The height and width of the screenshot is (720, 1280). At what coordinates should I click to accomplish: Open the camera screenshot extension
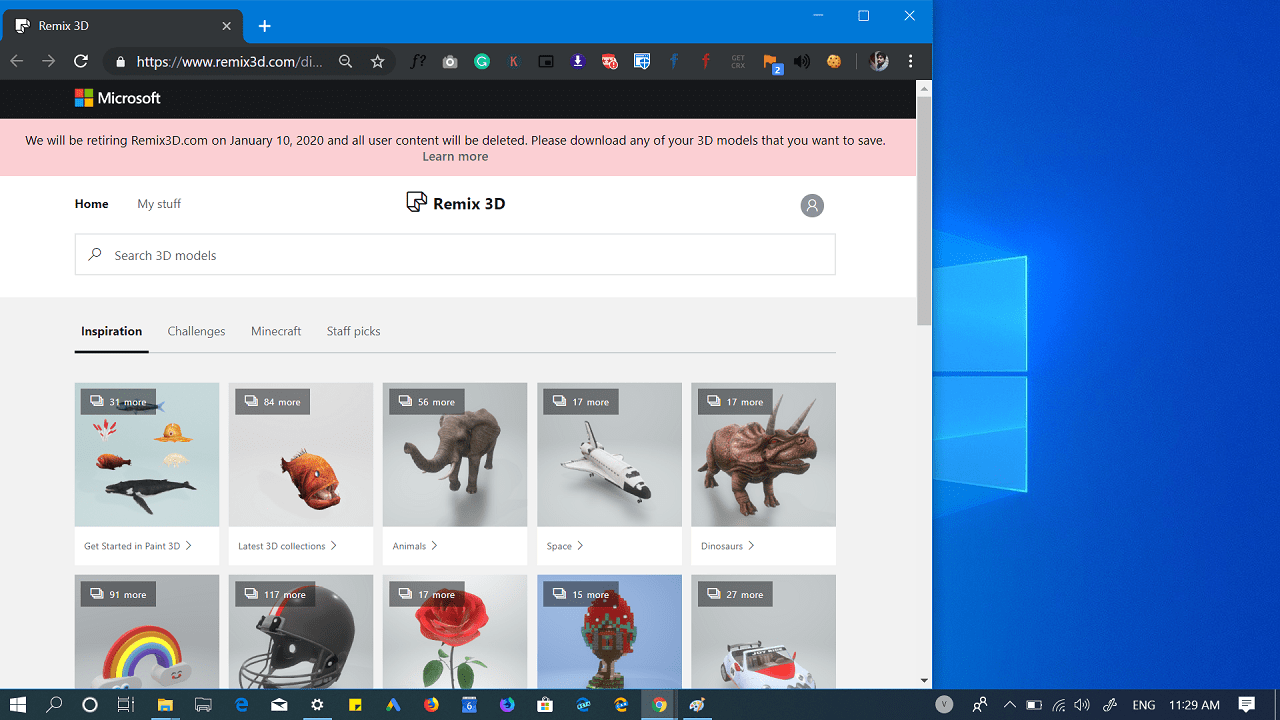(x=450, y=61)
